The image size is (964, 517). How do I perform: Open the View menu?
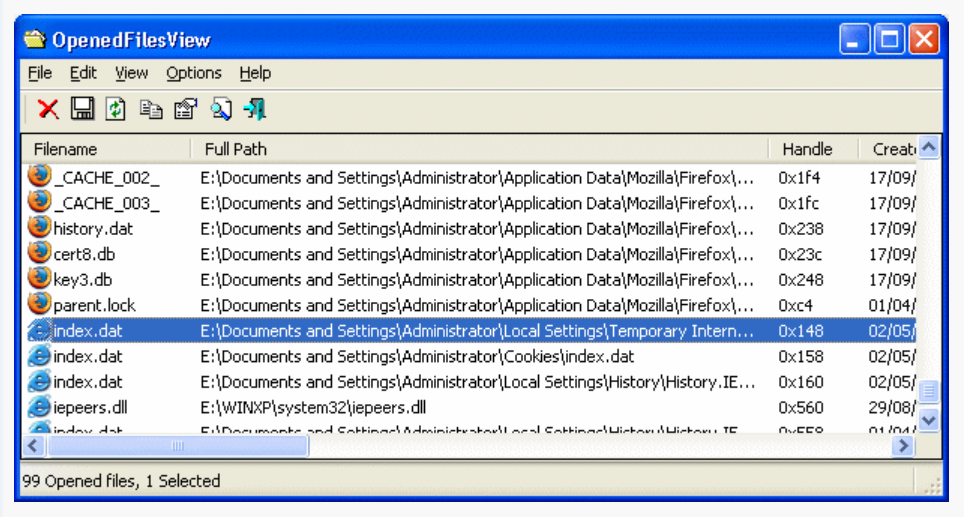tap(132, 73)
